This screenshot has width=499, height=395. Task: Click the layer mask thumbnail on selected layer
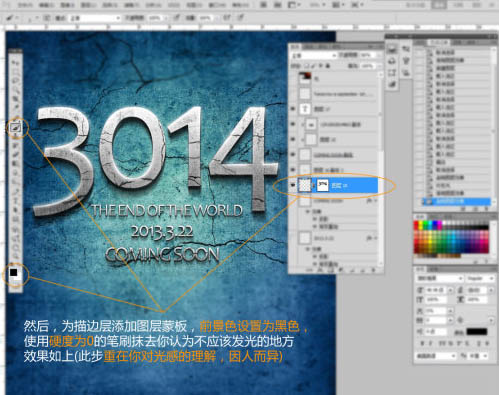(323, 185)
